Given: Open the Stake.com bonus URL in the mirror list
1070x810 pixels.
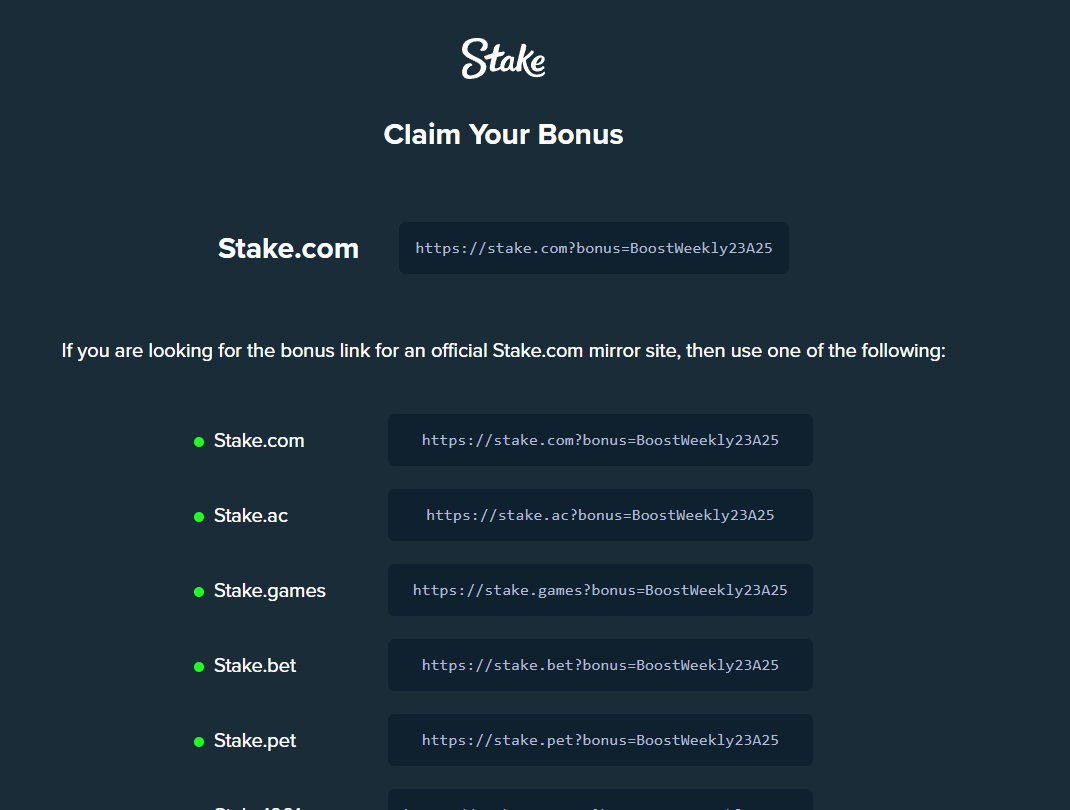Looking at the screenshot, I should [x=600, y=440].
